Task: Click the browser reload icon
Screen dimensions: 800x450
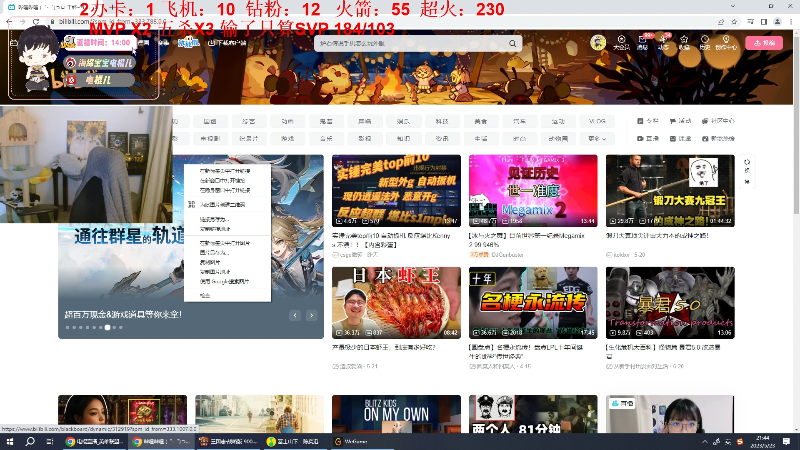Action: click(36, 22)
